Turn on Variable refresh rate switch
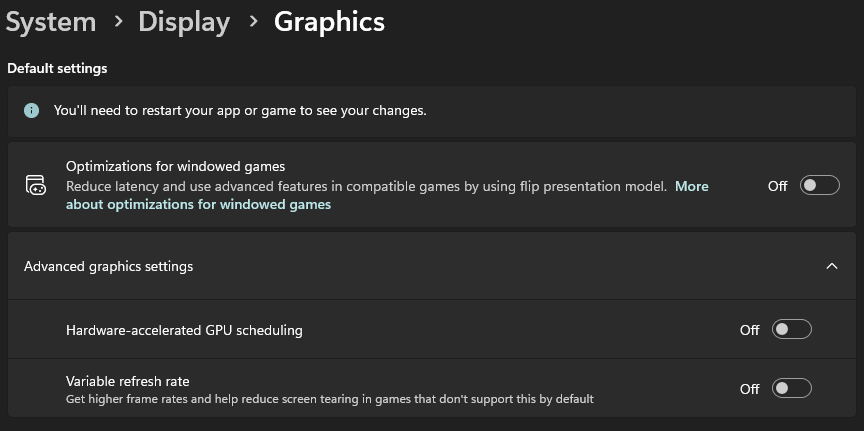 coord(791,388)
